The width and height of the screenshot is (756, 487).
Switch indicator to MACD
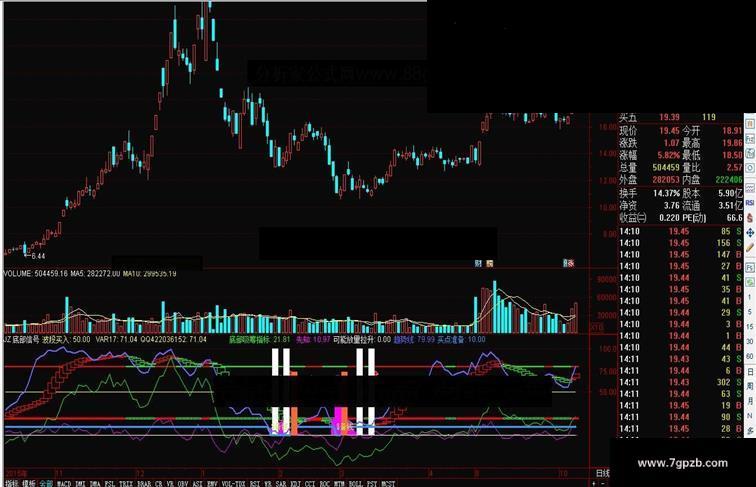click(x=64, y=483)
